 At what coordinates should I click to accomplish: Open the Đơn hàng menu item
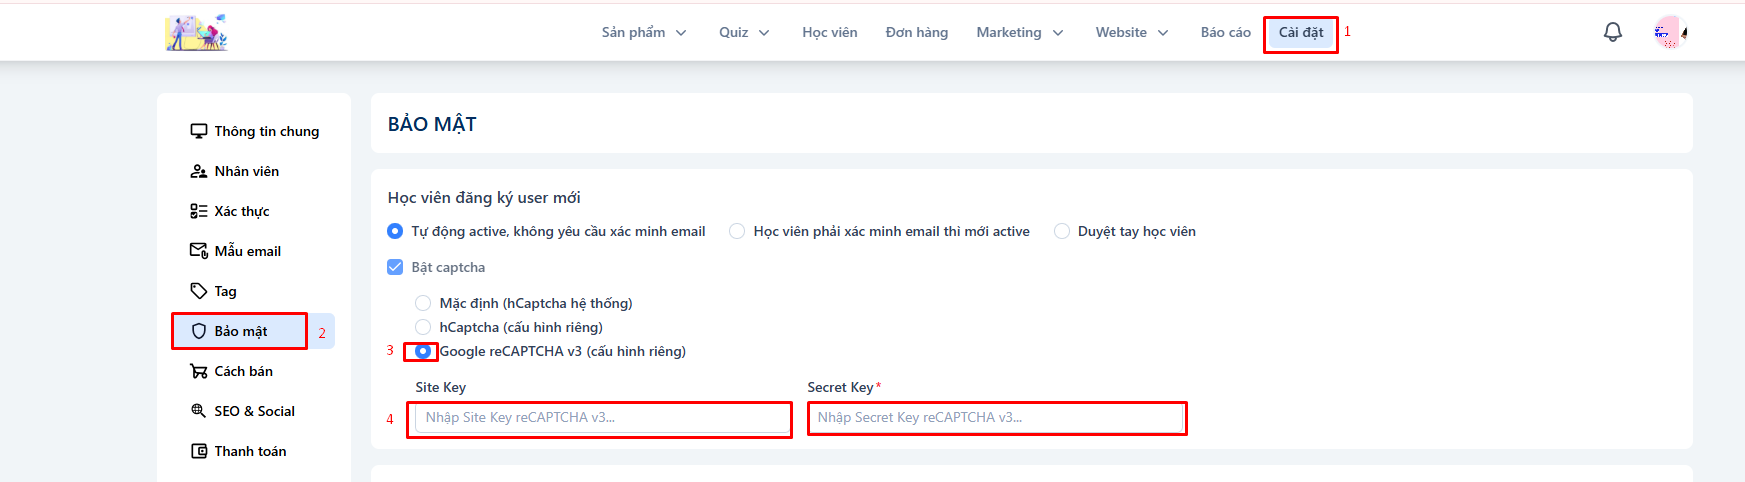916,32
